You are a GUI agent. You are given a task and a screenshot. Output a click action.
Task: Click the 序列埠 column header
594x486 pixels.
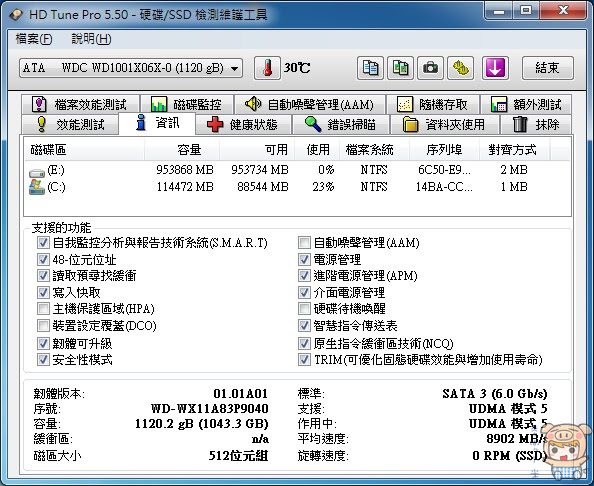pos(444,150)
